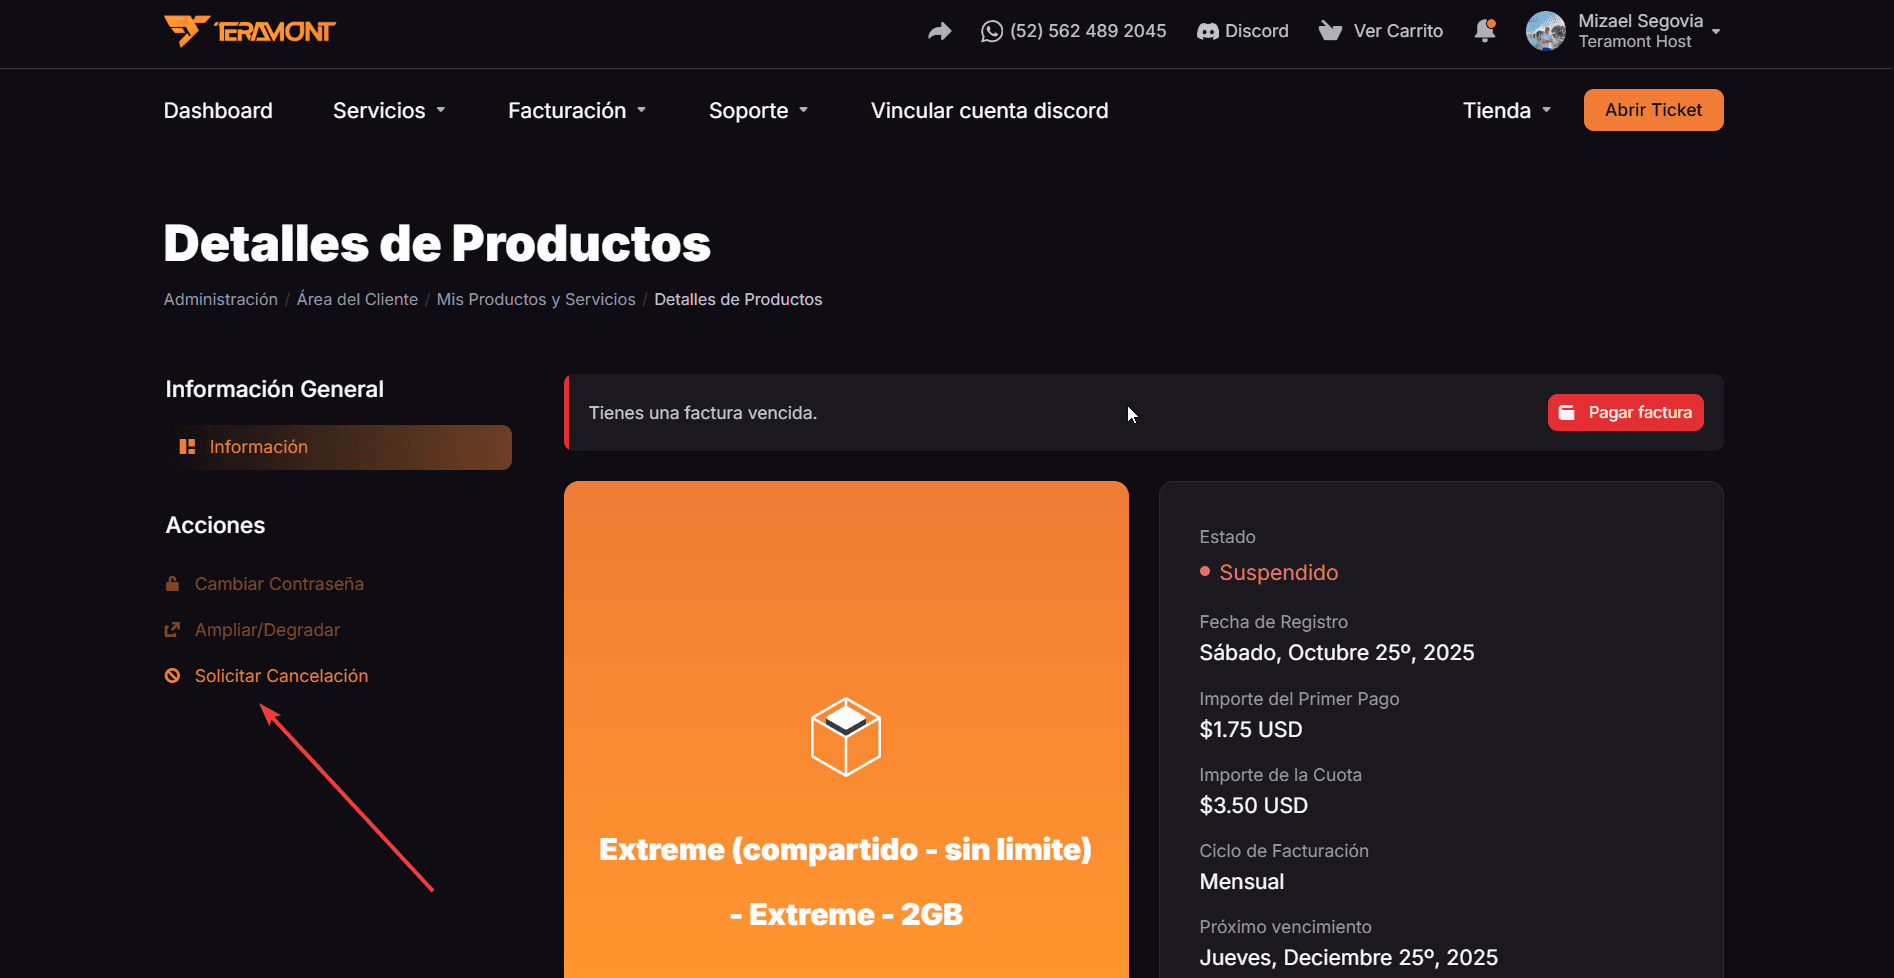Click 'Tienes una factura vencida.' alert text
Image resolution: width=1894 pixels, height=978 pixels.
click(x=703, y=413)
